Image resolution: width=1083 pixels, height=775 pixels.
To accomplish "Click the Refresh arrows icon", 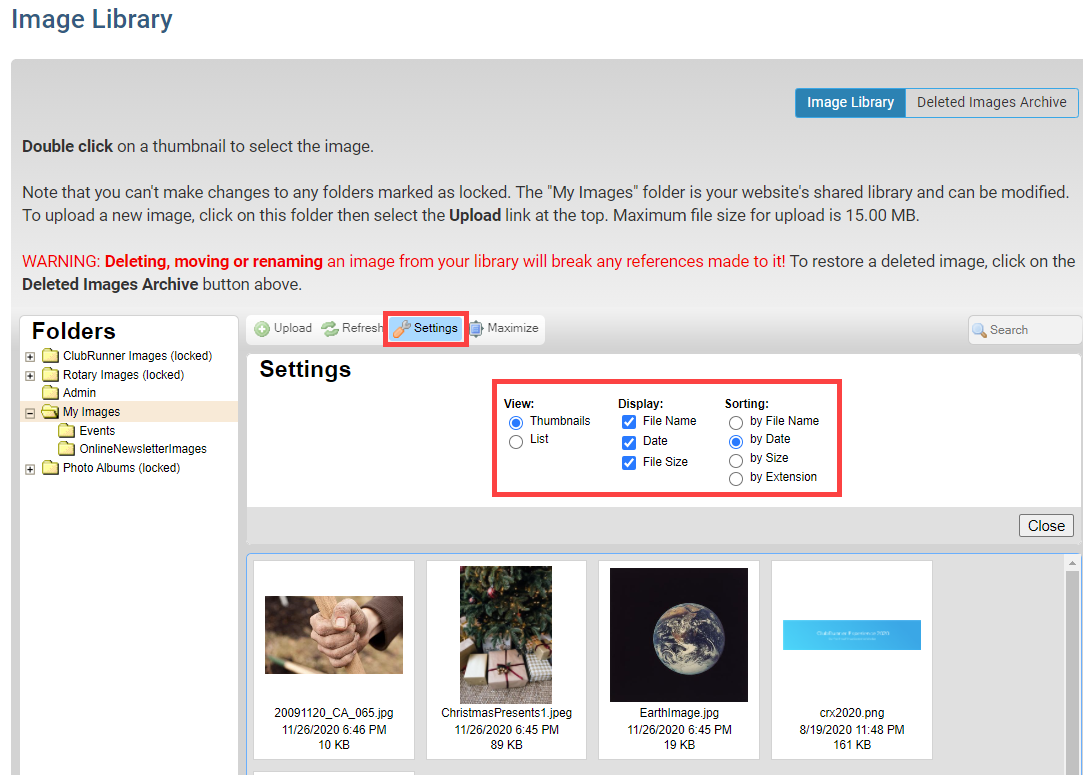I will coord(330,329).
